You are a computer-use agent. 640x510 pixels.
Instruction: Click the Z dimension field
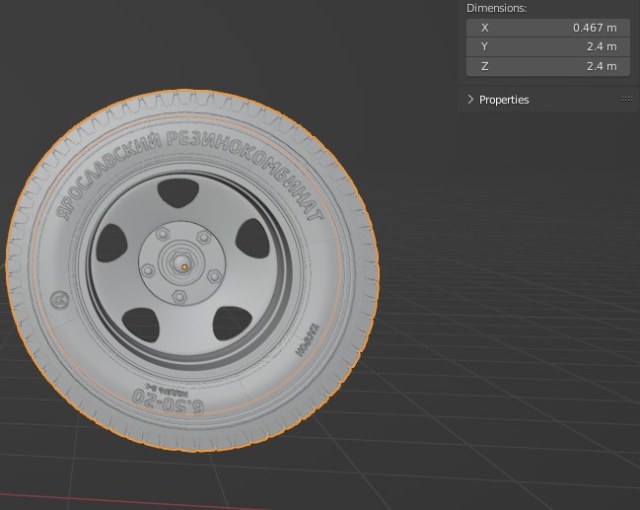tap(548, 66)
